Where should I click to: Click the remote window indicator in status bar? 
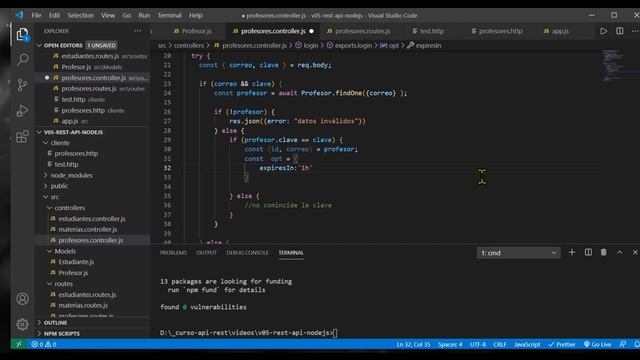[x=19, y=344]
